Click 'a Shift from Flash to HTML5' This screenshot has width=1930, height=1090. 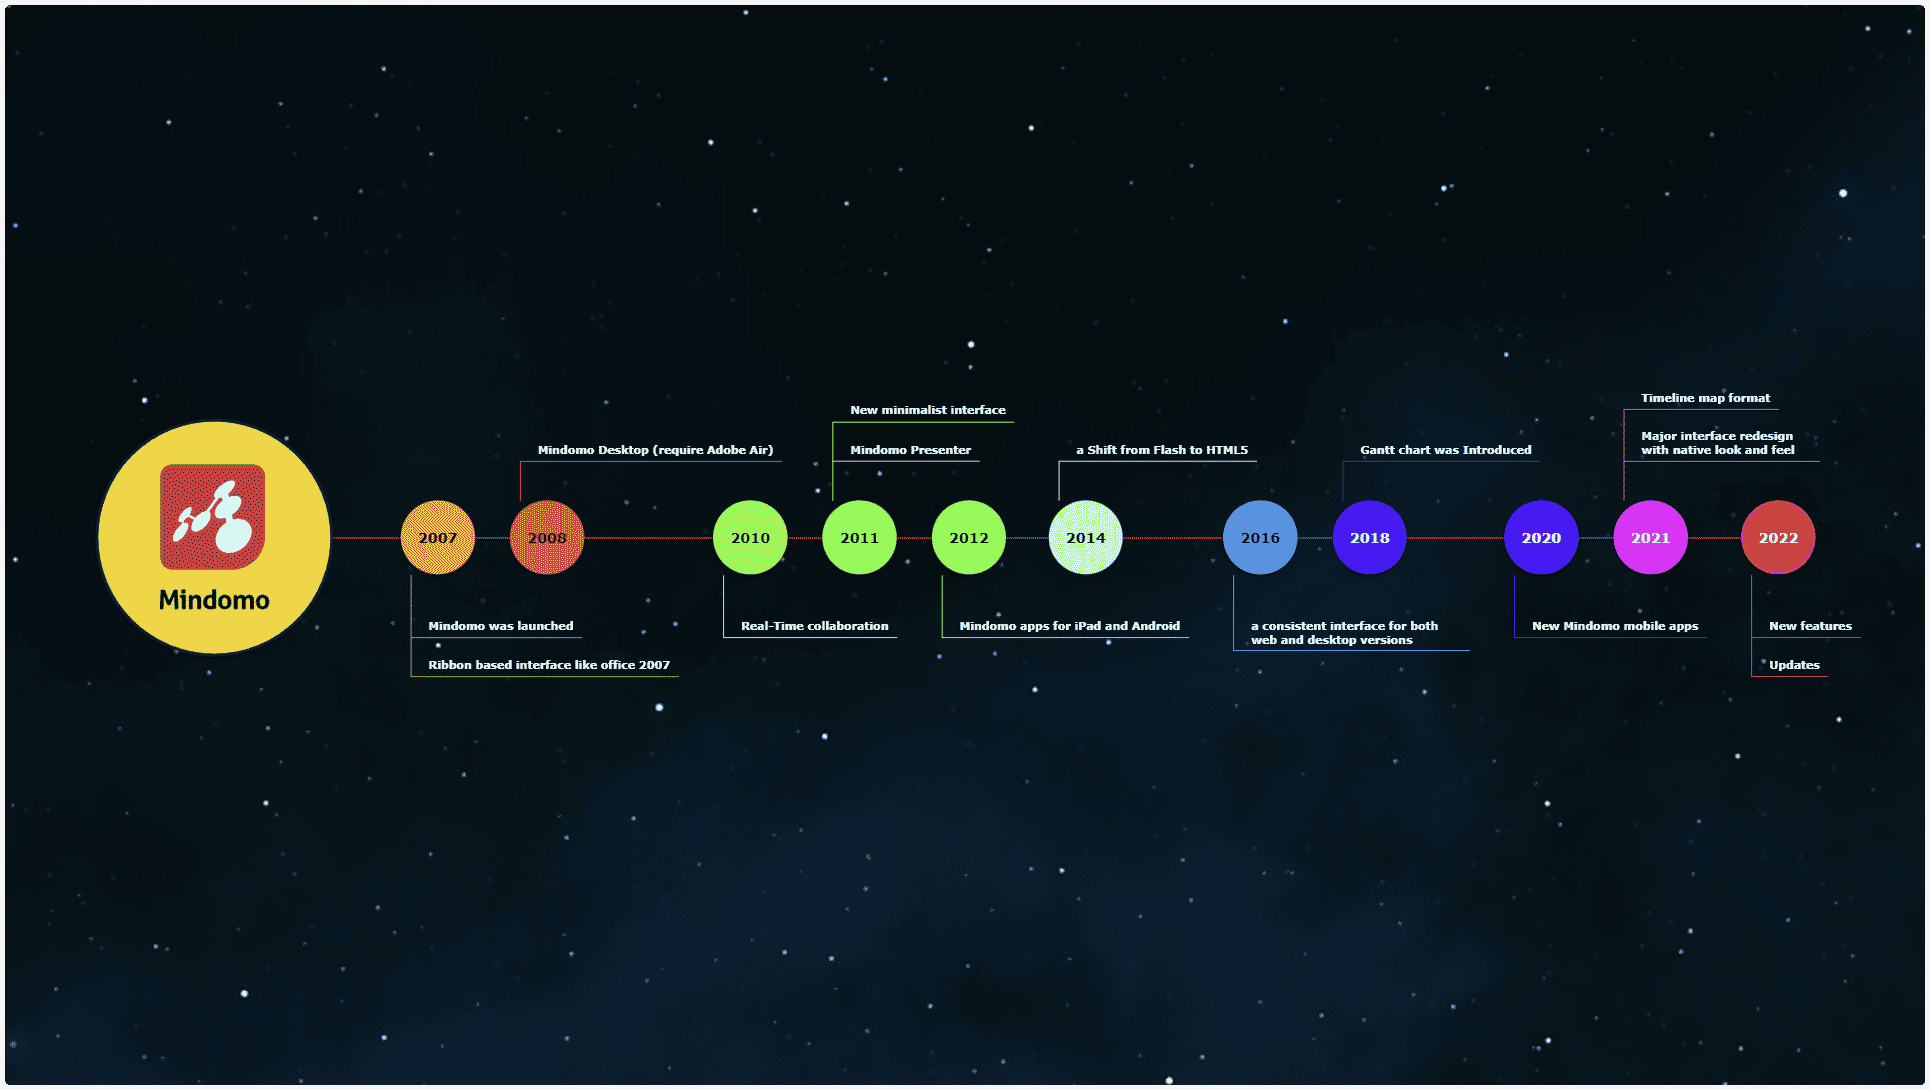pos(1162,450)
